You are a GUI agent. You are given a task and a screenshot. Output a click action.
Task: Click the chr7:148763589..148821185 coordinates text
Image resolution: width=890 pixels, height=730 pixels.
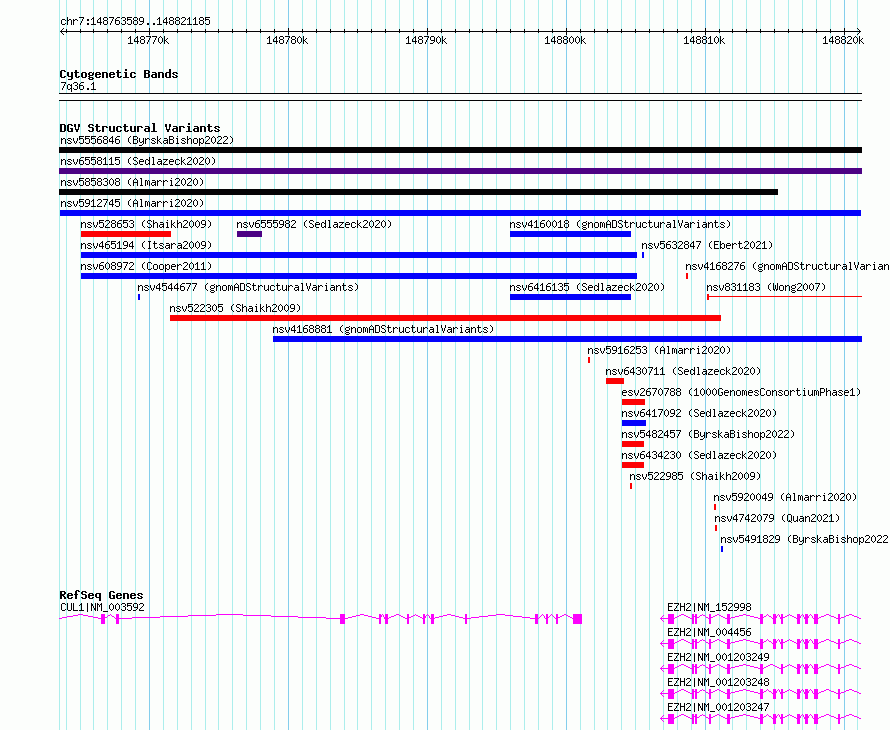click(135, 22)
